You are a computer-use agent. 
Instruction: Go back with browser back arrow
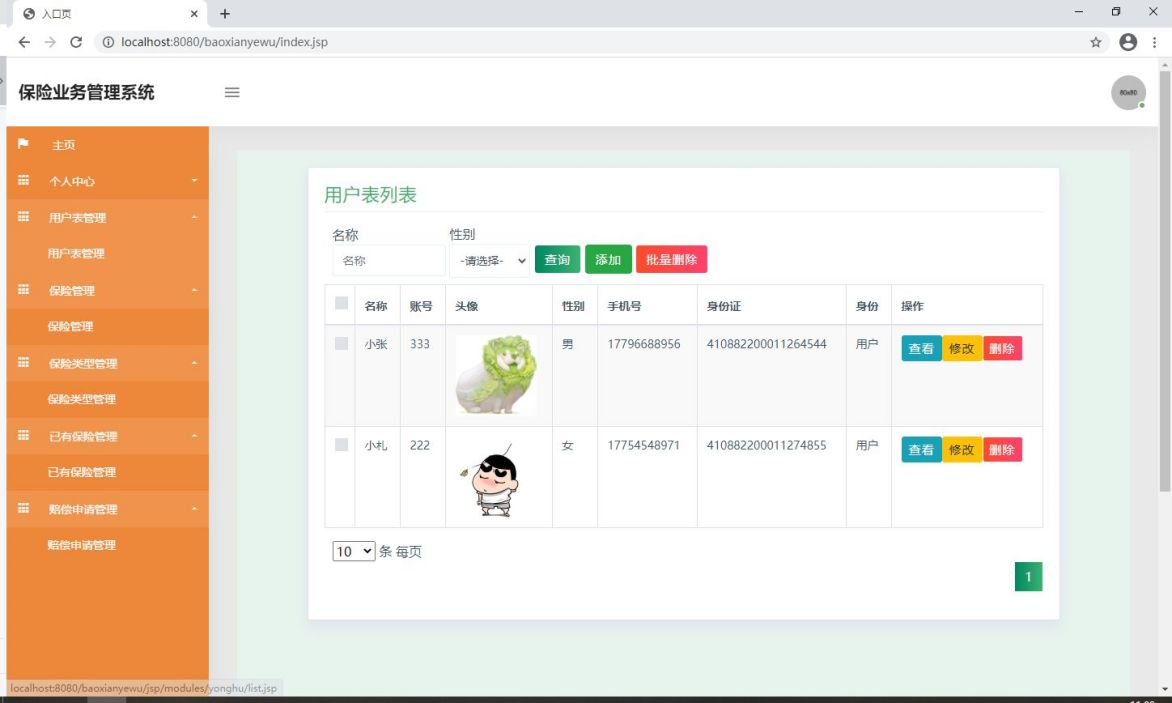(24, 42)
